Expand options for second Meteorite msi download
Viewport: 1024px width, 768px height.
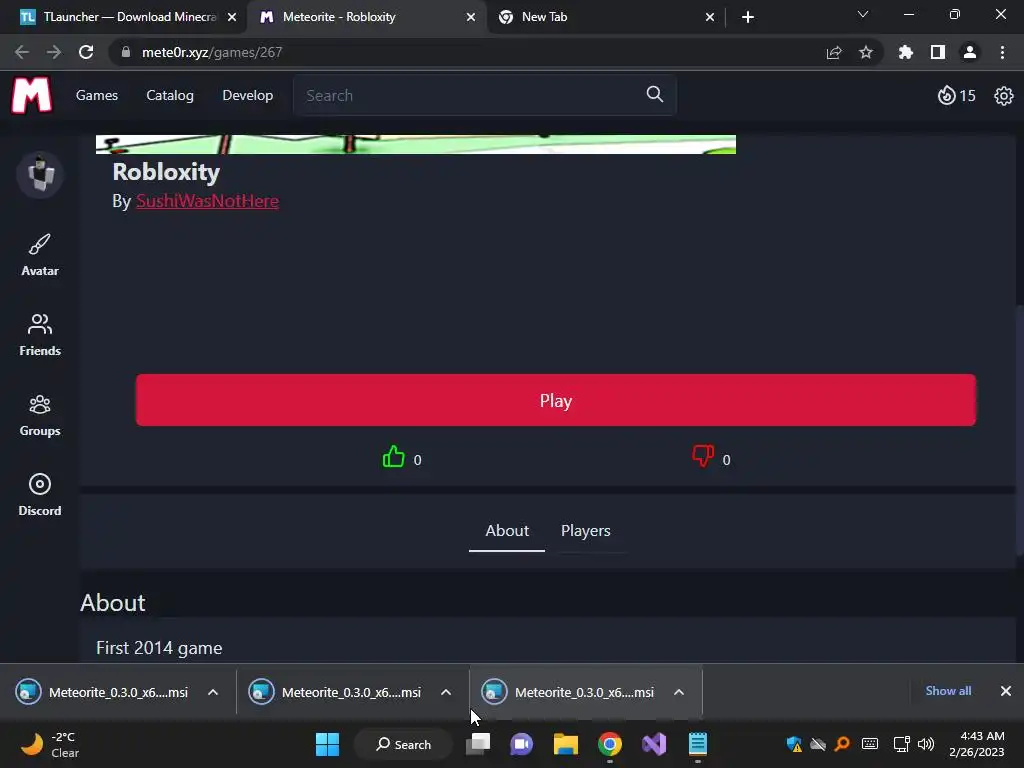coord(446,692)
